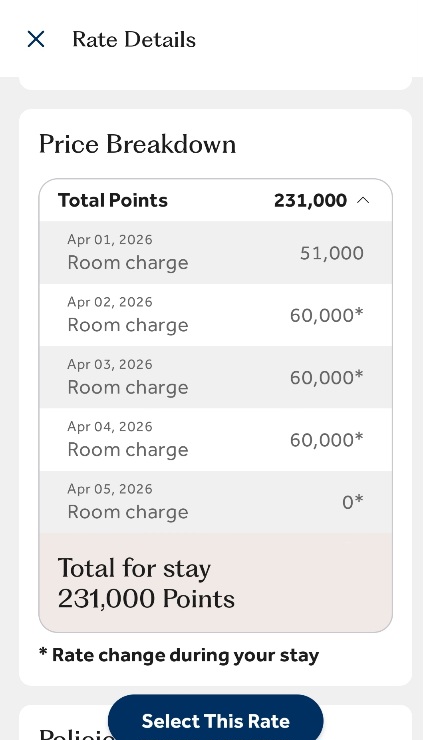The width and height of the screenshot is (423, 740).
Task: Click the Rate change during your stay note
Action: [x=179, y=655]
